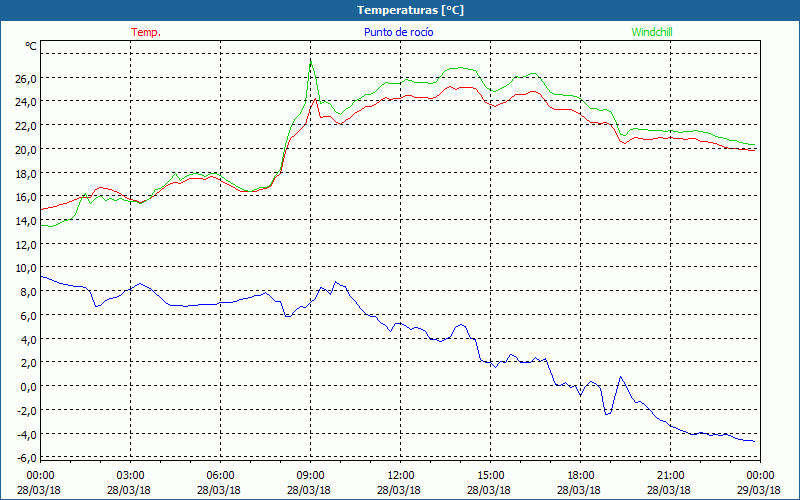
Task: Click the Windchill legend label
Action: tap(652, 32)
